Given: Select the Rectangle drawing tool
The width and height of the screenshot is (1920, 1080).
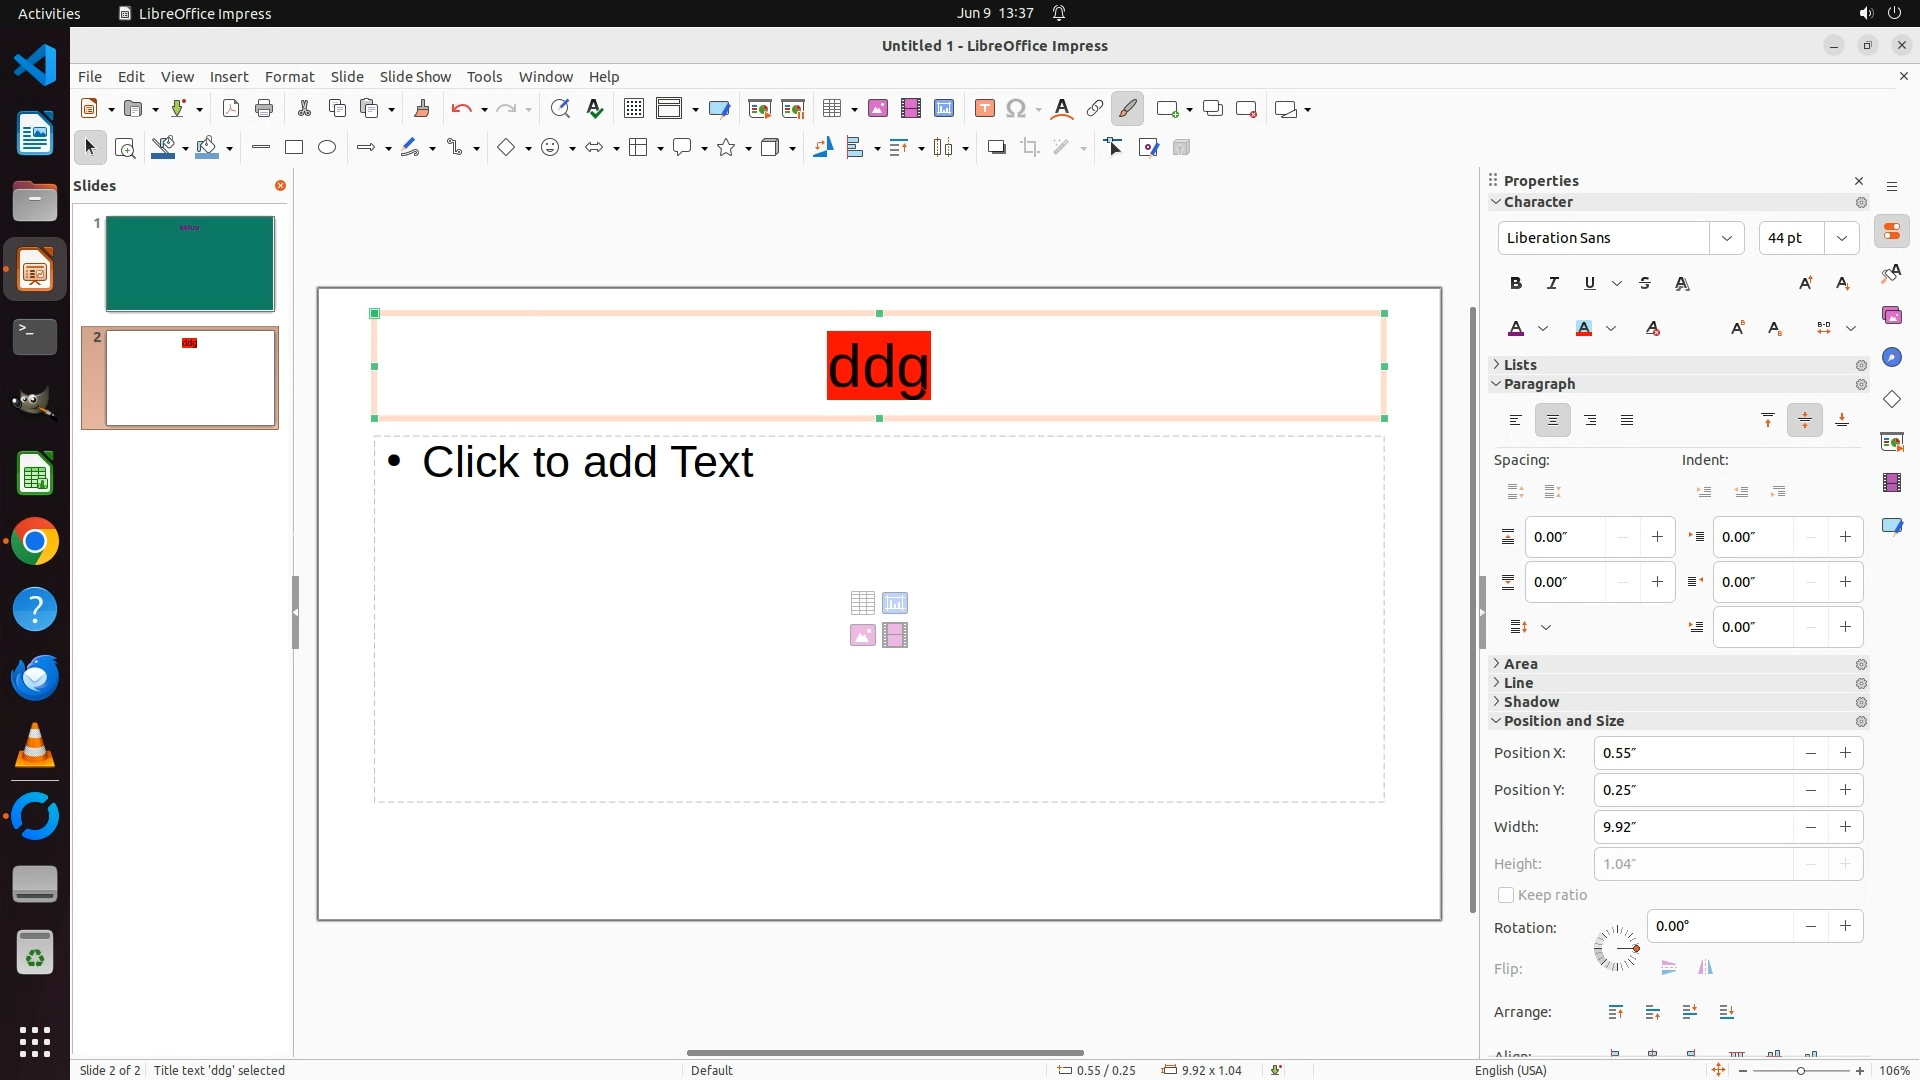Looking at the screenshot, I should [294, 148].
